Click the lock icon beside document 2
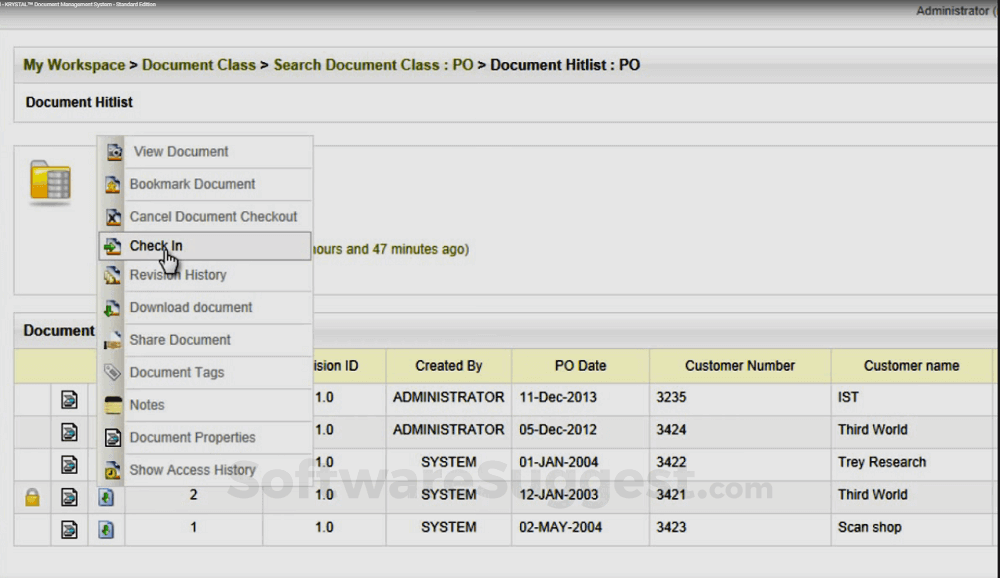The height and width of the screenshot is (578, 1000). (32, 495)
